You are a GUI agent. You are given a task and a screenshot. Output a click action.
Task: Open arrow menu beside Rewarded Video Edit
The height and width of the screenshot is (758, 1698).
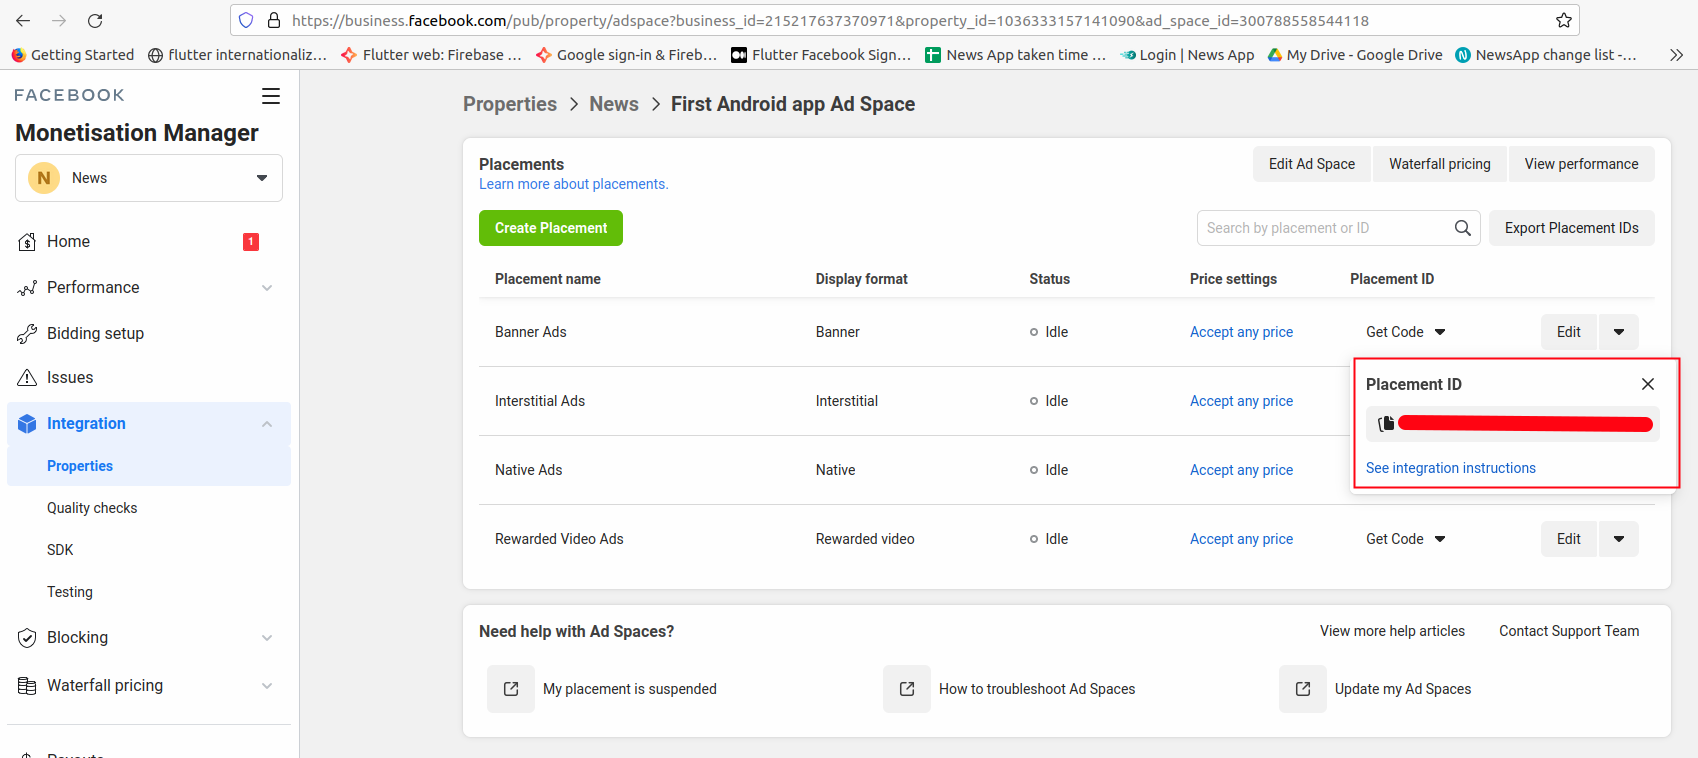tap(1618, 539)
